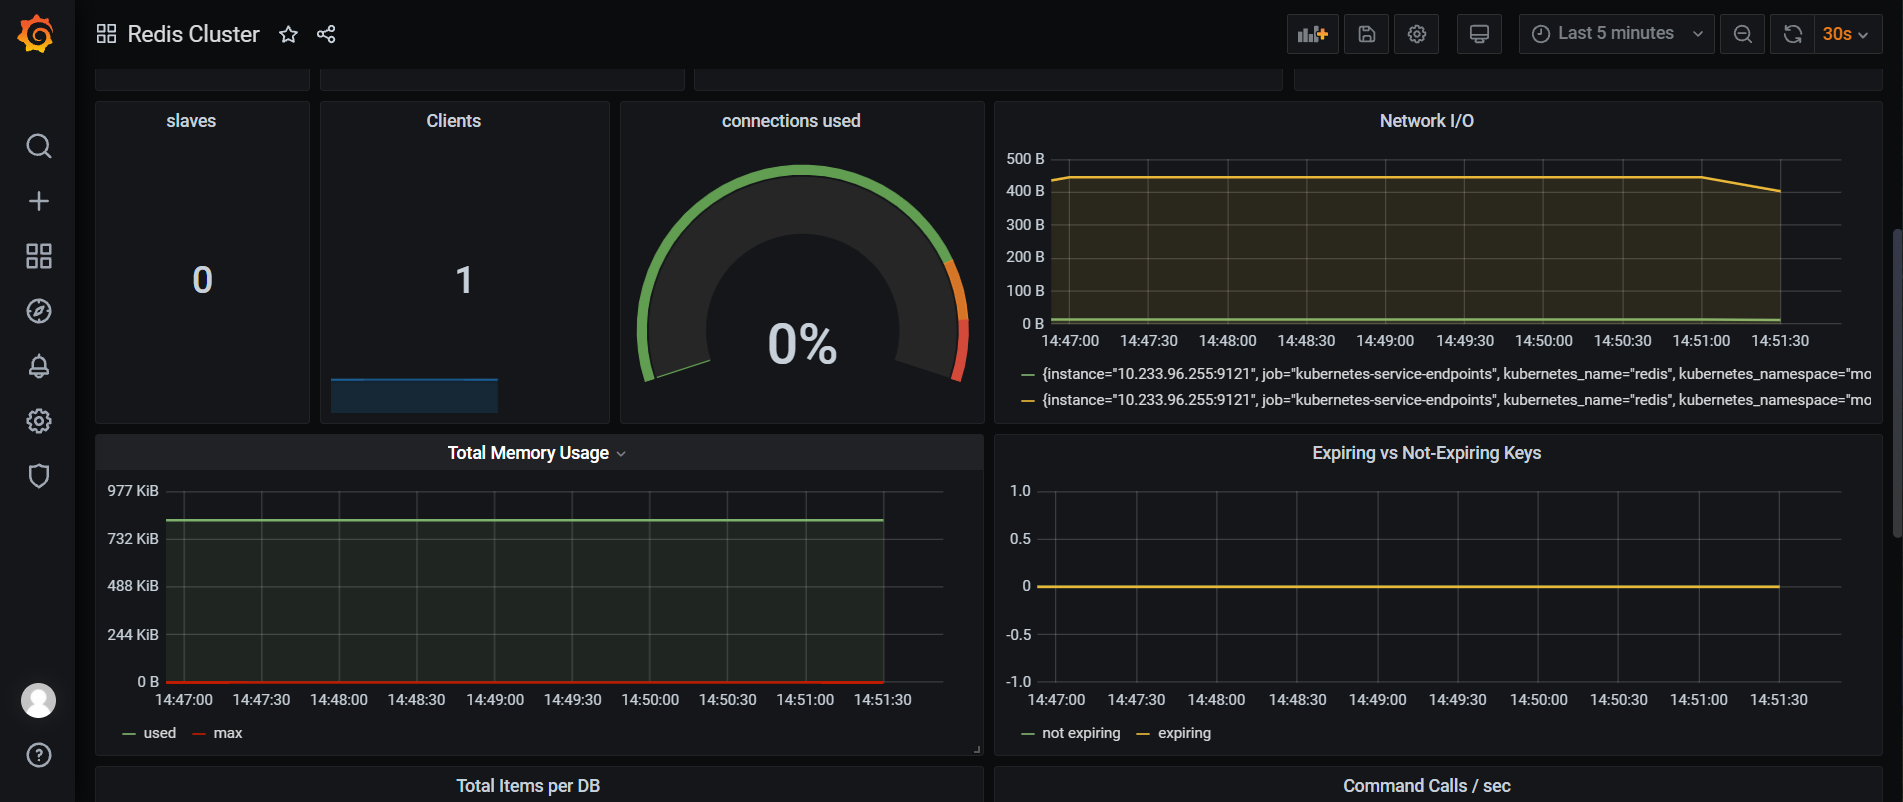Viewport: 1903px width, 802px height.
Task: Open the Total Memory Usage panel menu
Action: [536, 453]
